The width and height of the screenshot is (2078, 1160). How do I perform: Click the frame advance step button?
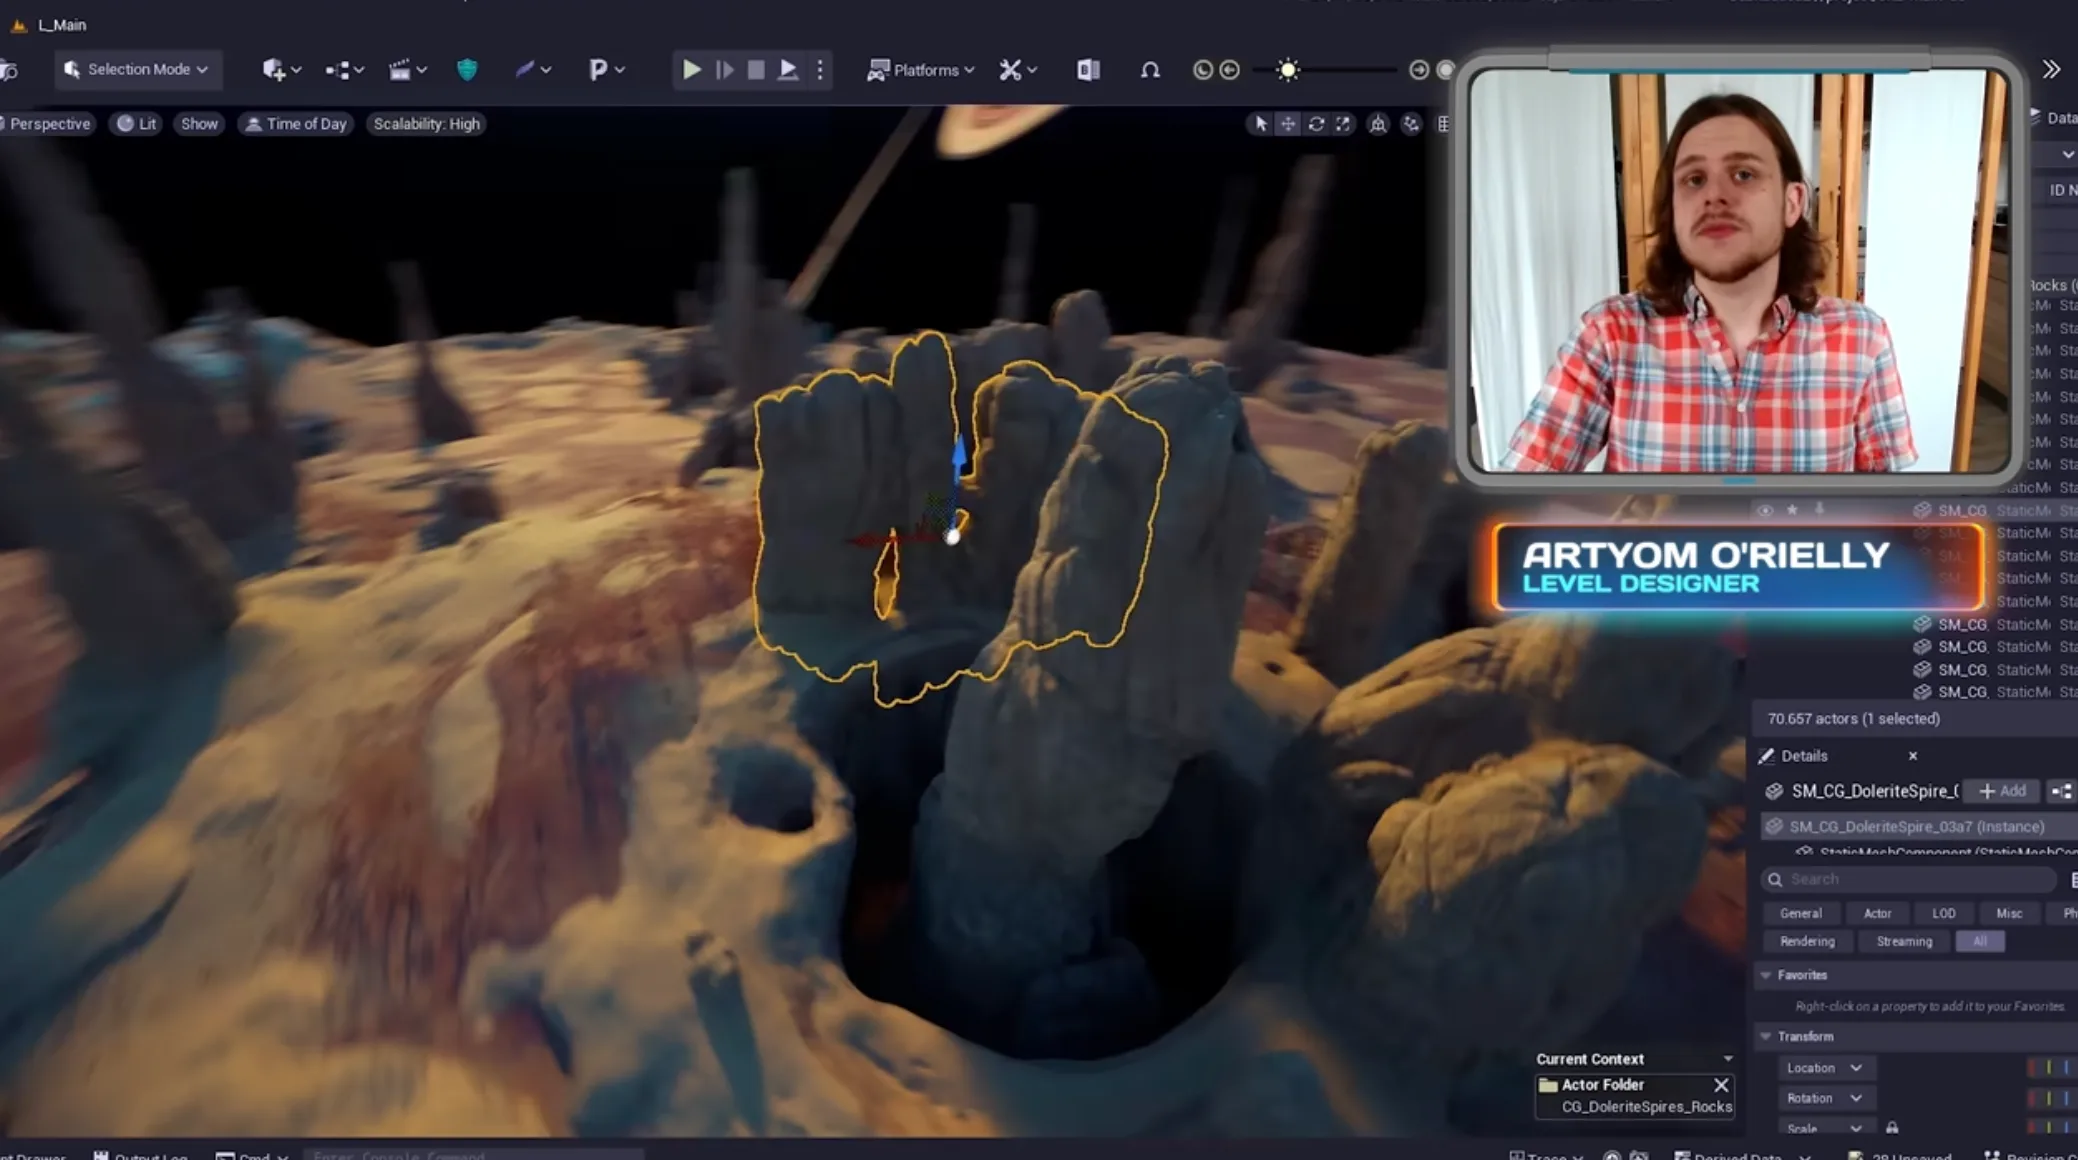tap(725, 69)
